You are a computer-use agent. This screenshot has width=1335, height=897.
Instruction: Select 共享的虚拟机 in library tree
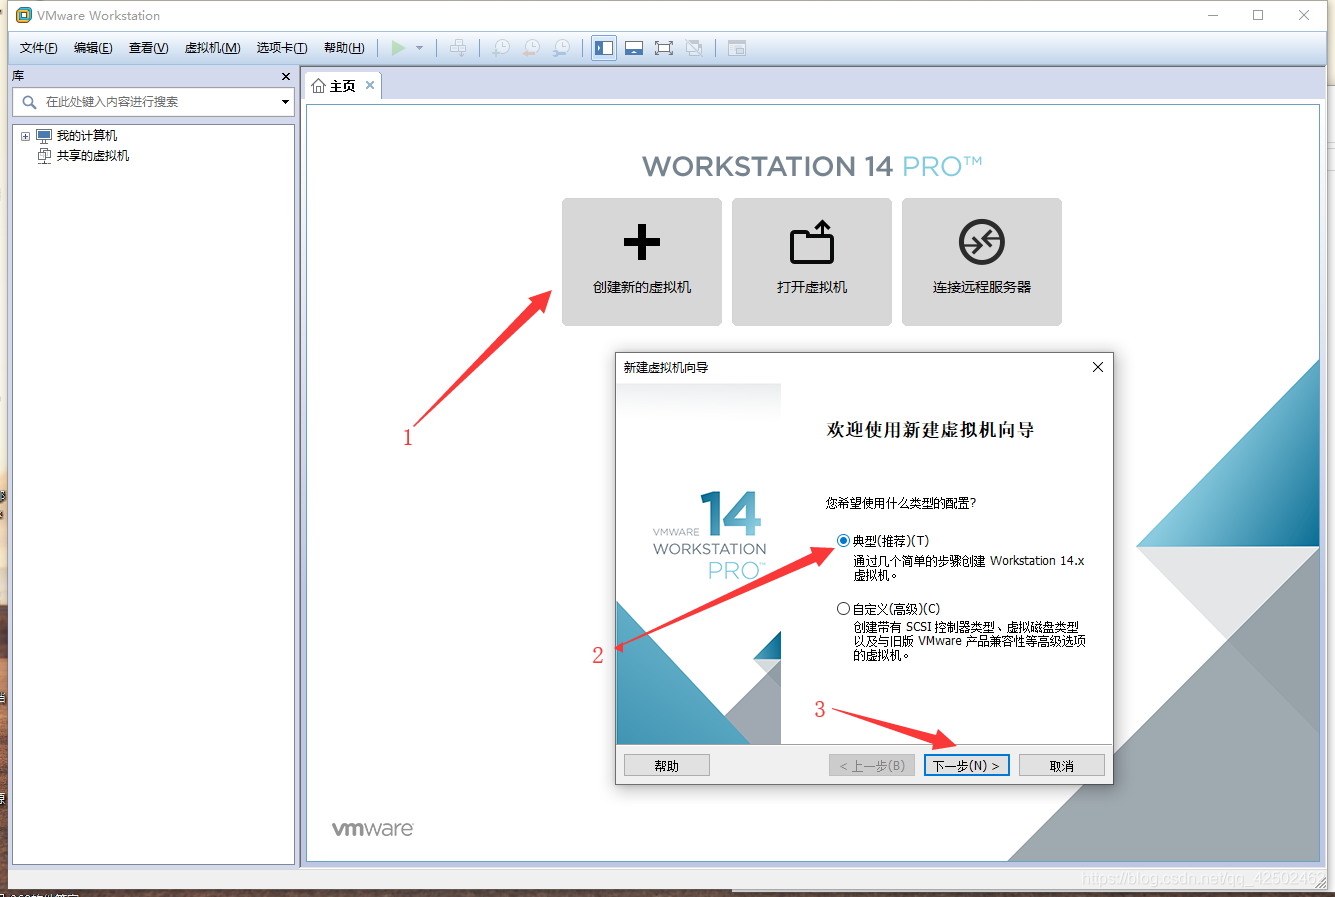(93, 156)
